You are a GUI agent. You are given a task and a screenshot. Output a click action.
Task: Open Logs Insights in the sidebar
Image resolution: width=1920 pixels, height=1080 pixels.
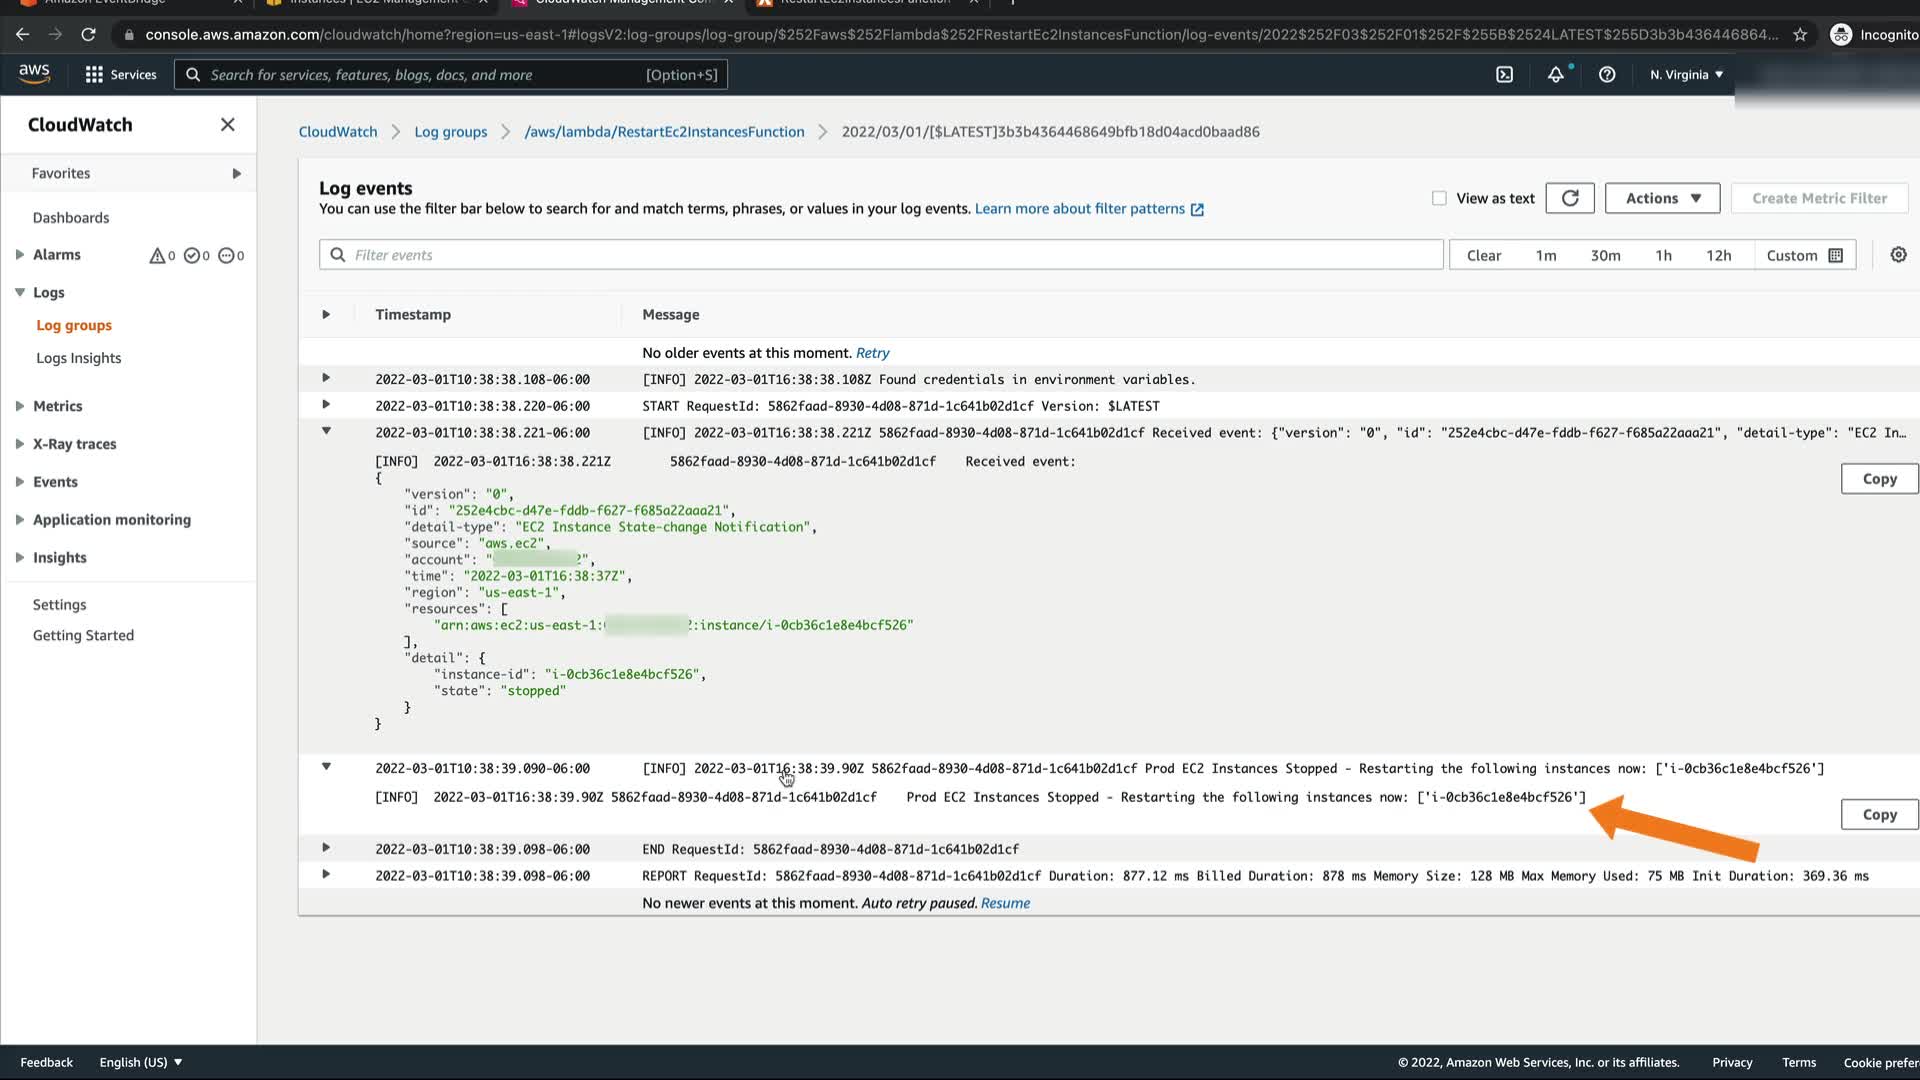[78, 358]
